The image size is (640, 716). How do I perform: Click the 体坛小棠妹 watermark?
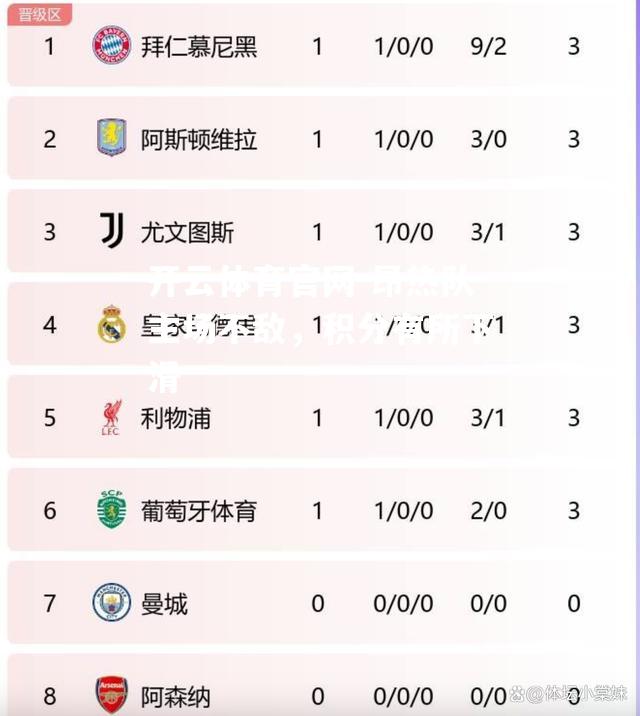pos(569,693)
